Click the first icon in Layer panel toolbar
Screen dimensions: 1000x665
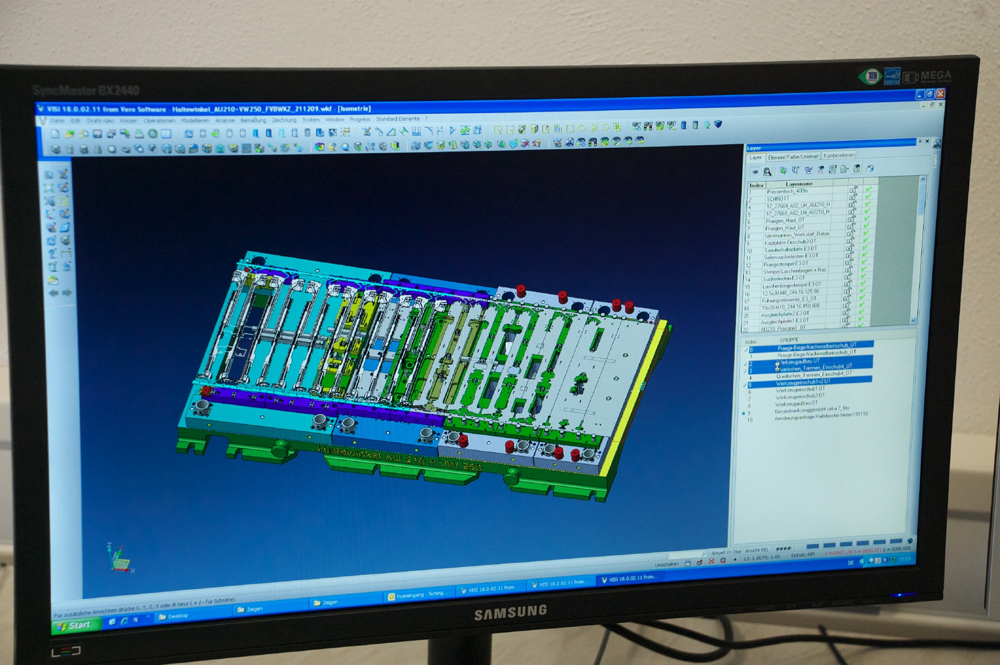click(x=755, y=171)
